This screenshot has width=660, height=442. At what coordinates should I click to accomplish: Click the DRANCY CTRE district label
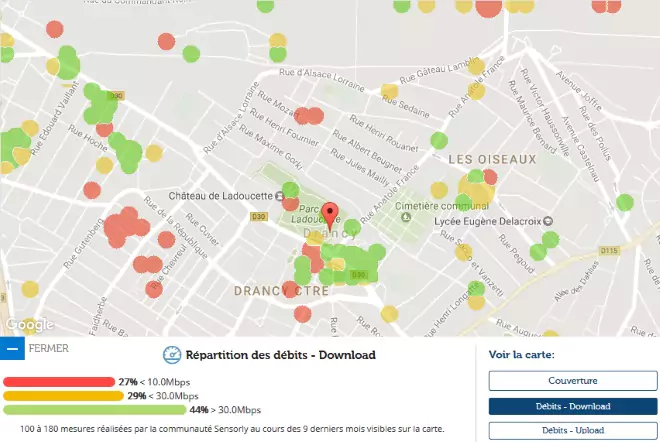[268, 290]
